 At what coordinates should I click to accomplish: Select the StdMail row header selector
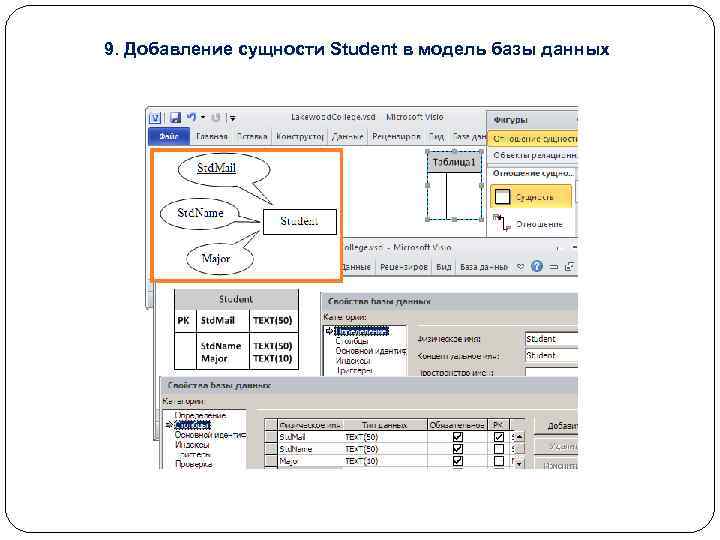point(271,437)
